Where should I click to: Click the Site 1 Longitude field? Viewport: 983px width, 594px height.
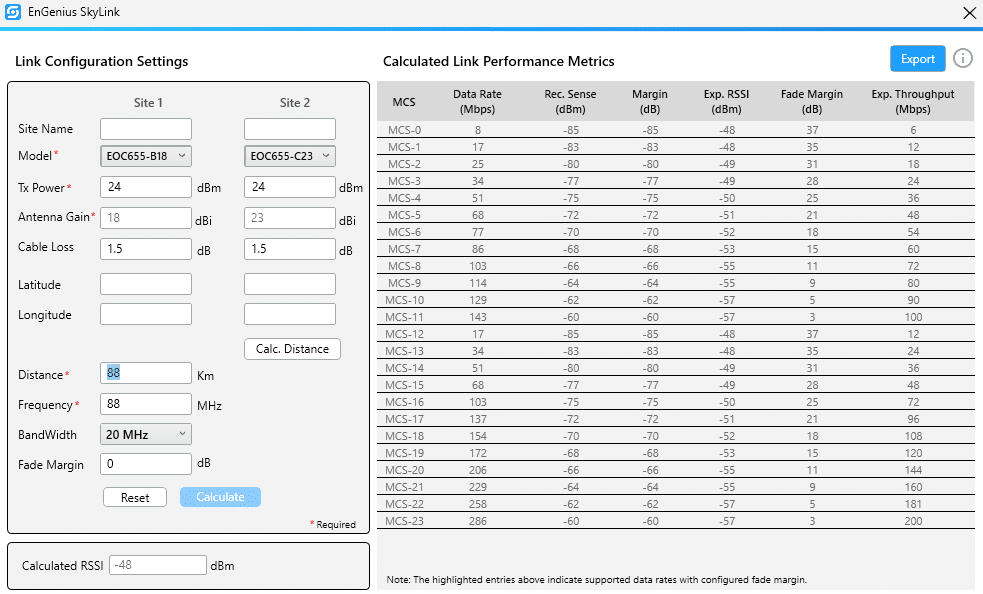pos(145,314)
